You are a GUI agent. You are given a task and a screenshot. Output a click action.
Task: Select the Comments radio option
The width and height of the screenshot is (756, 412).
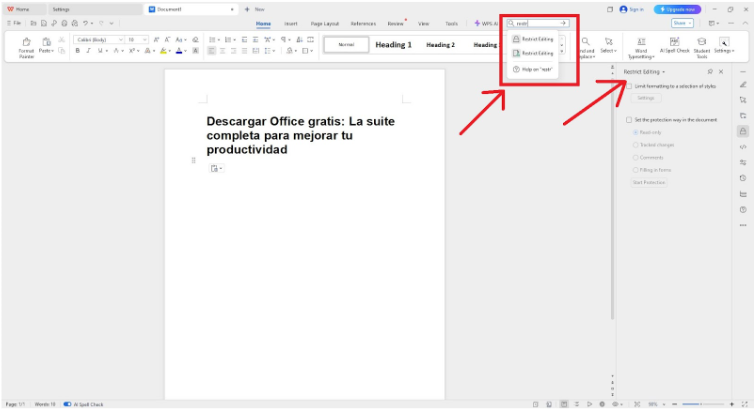pyautogui.click(x=635, y=158)
